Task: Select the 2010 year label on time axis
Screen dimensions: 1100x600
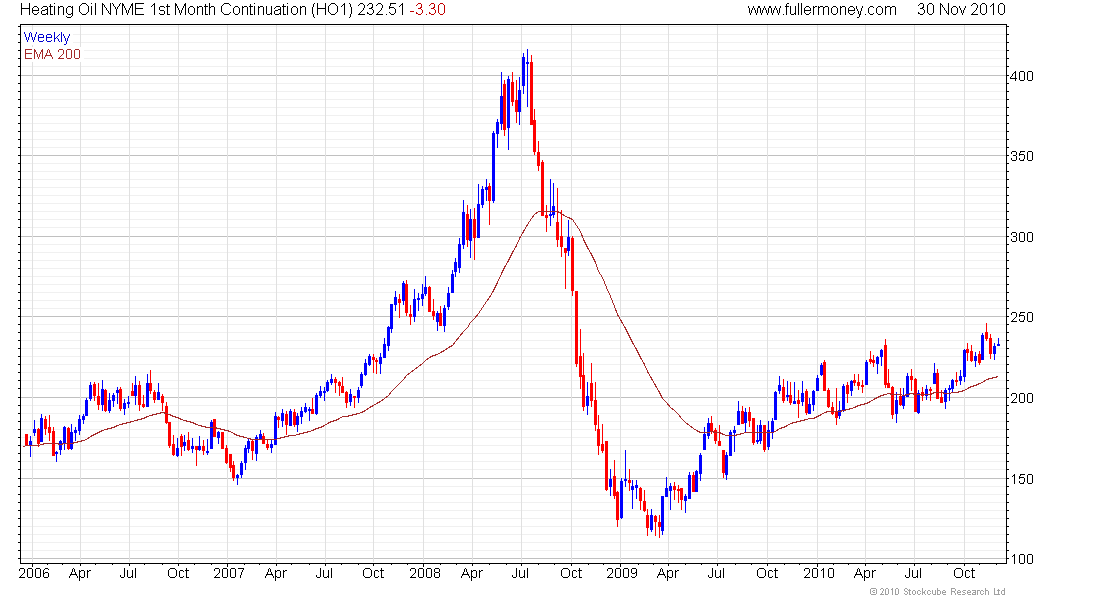Action: (x=819, y=573)
